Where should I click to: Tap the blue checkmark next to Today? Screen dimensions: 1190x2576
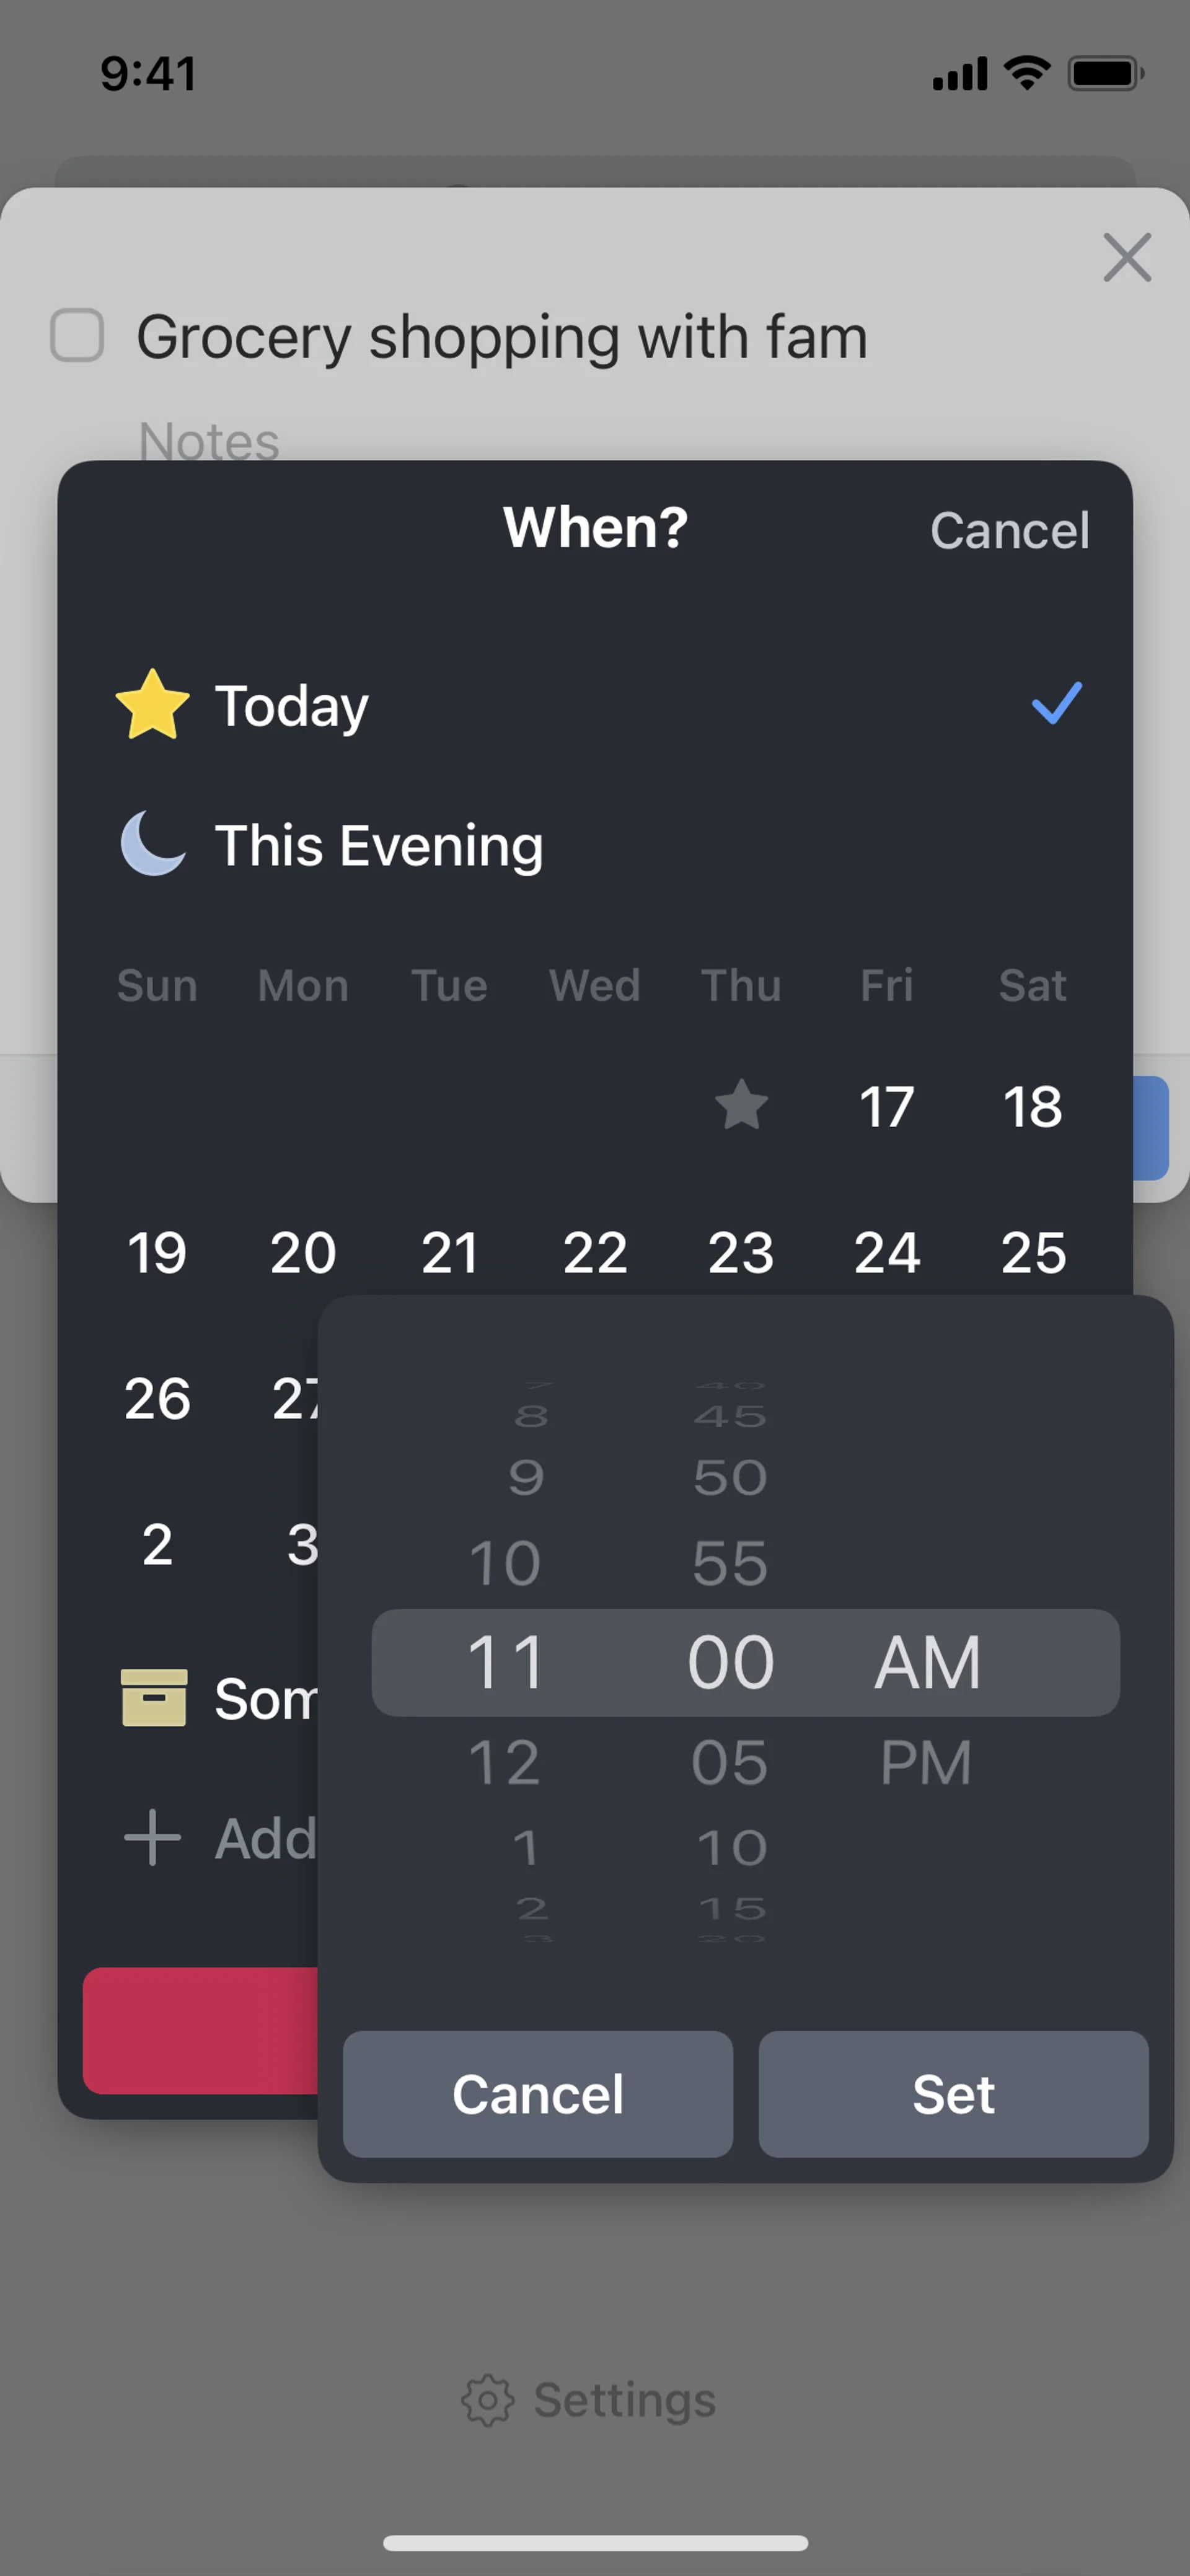[1056, 703]
